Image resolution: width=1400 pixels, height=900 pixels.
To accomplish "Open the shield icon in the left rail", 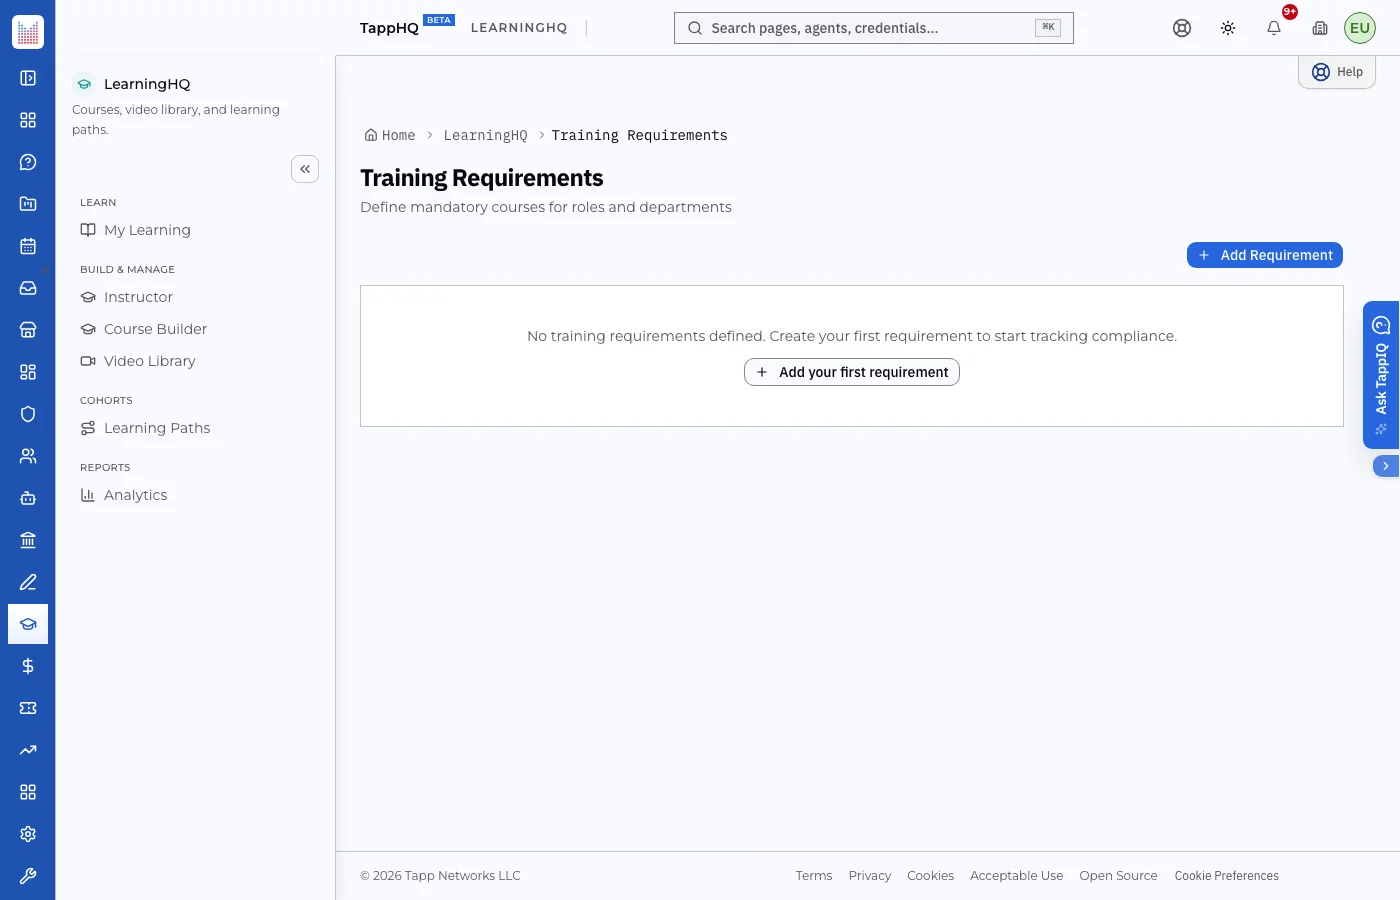I will (28, 414).
